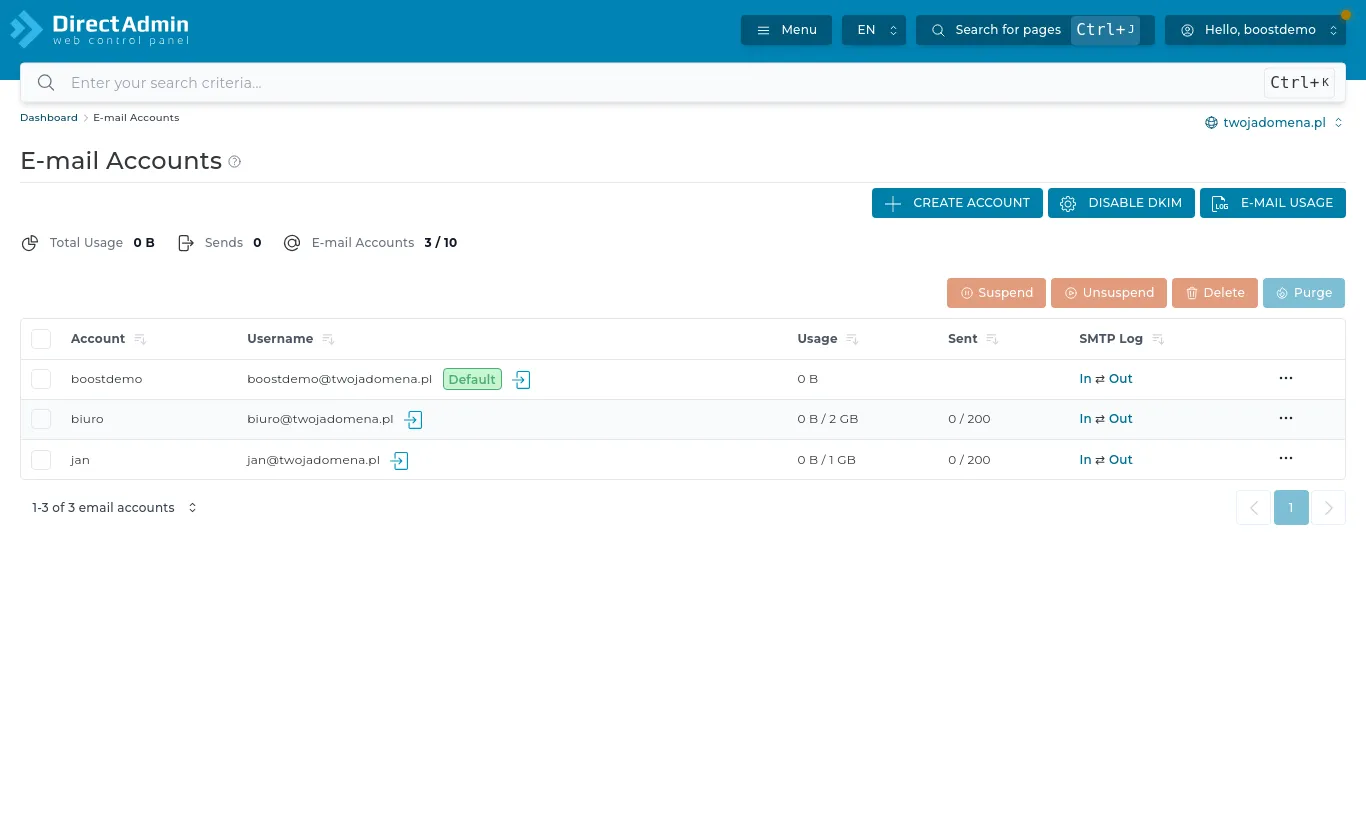Viewport: 1366px width, 820px height.
Task: Open the three-dot menu for biuro row
Action: click(1286, 418)
